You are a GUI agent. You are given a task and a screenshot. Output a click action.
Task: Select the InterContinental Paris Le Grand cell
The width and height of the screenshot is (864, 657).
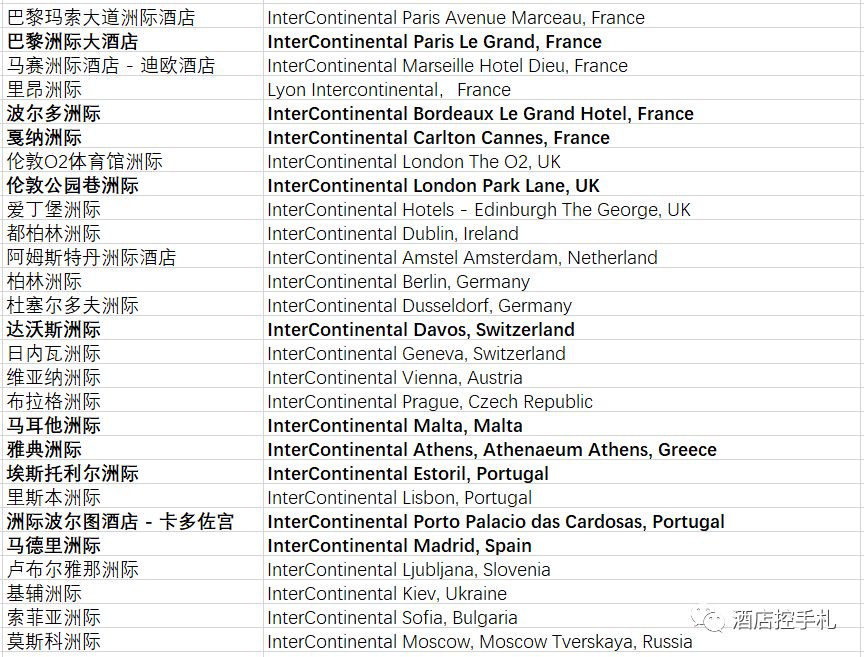434,42
